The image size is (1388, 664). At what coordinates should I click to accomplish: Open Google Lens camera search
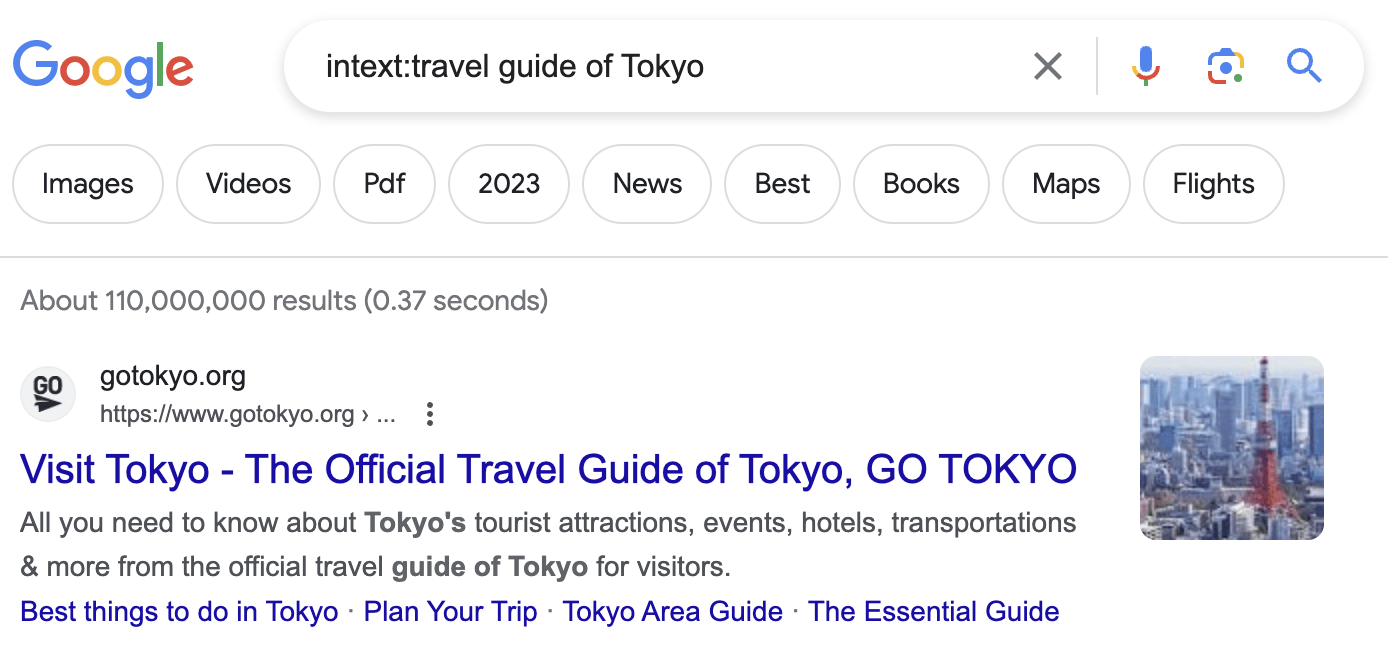coord(1225,66)
